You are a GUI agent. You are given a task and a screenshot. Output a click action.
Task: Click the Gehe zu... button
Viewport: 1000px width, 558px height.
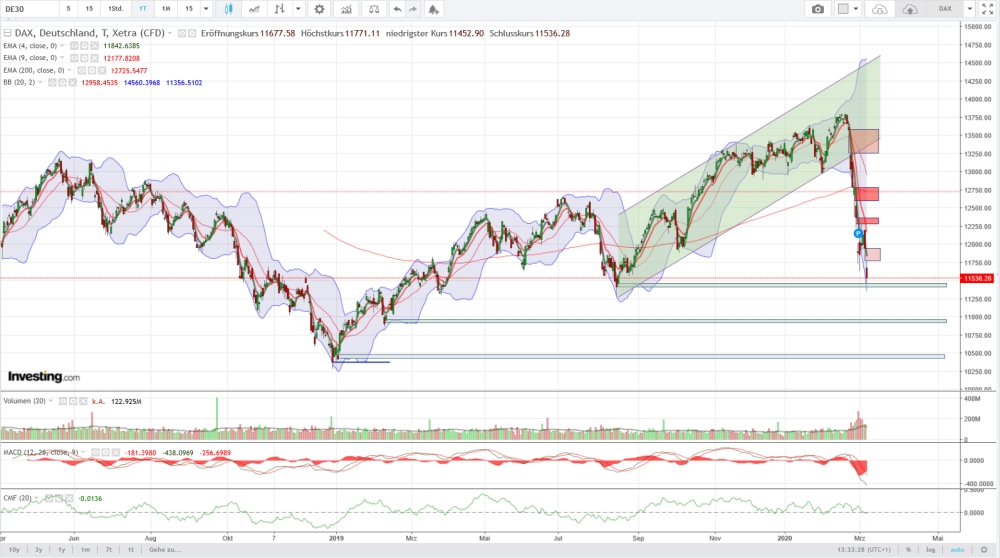pyautogui.click(x=165, y=549)
